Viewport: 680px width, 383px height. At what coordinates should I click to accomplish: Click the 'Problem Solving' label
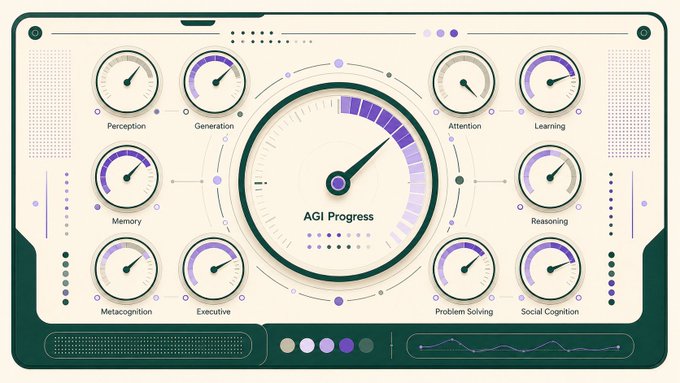pyautogui.click(x=464, y=312)
